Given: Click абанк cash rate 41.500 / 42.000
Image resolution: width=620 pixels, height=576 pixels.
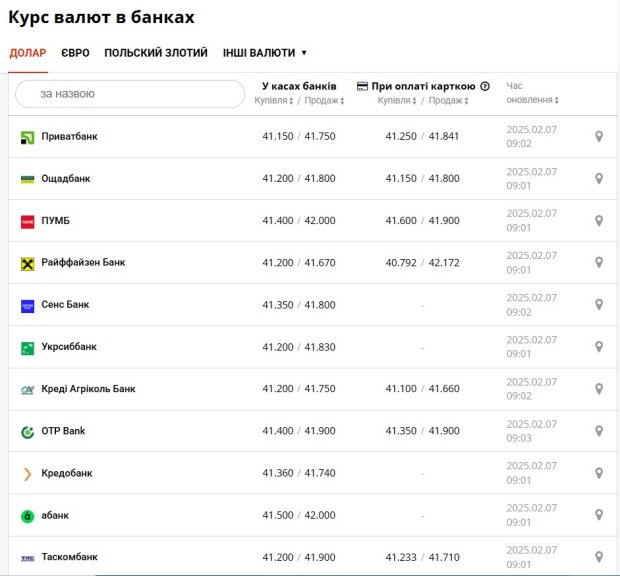Looking at the screenshot, I should (x=299, y=515).
